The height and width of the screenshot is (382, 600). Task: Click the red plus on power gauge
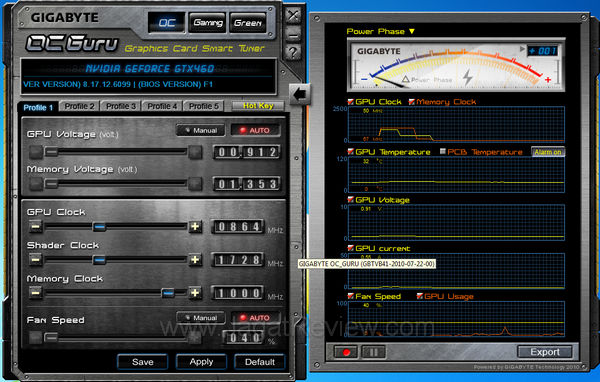click(548, 80)
